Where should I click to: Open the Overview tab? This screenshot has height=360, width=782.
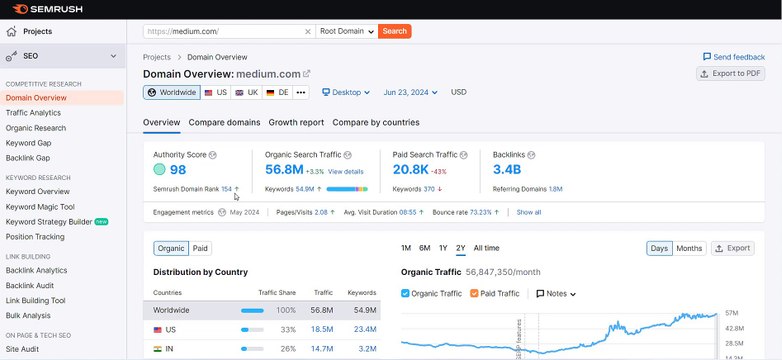click(162, 123)
